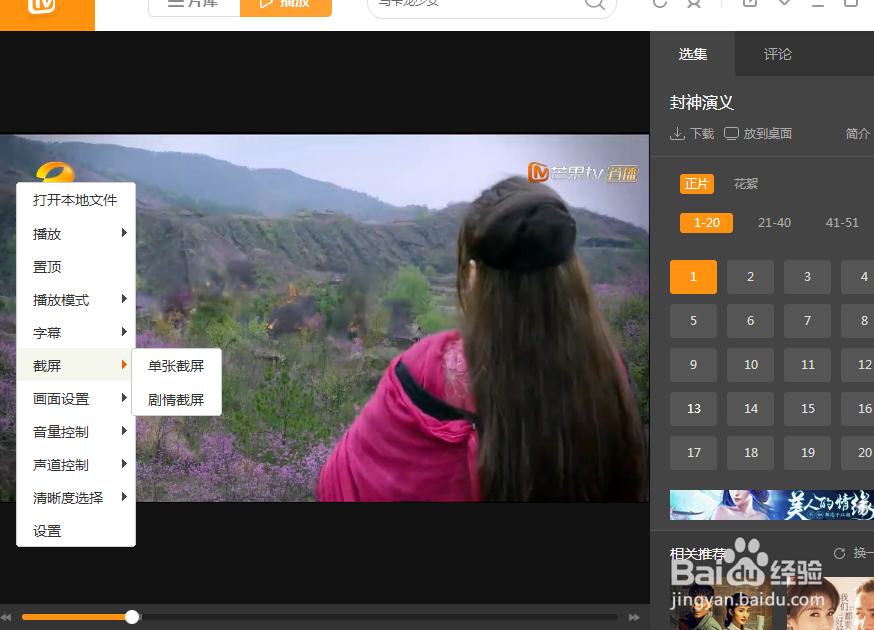
Task: Click the white playback progress handle
Action: click(x=132, y=617)
